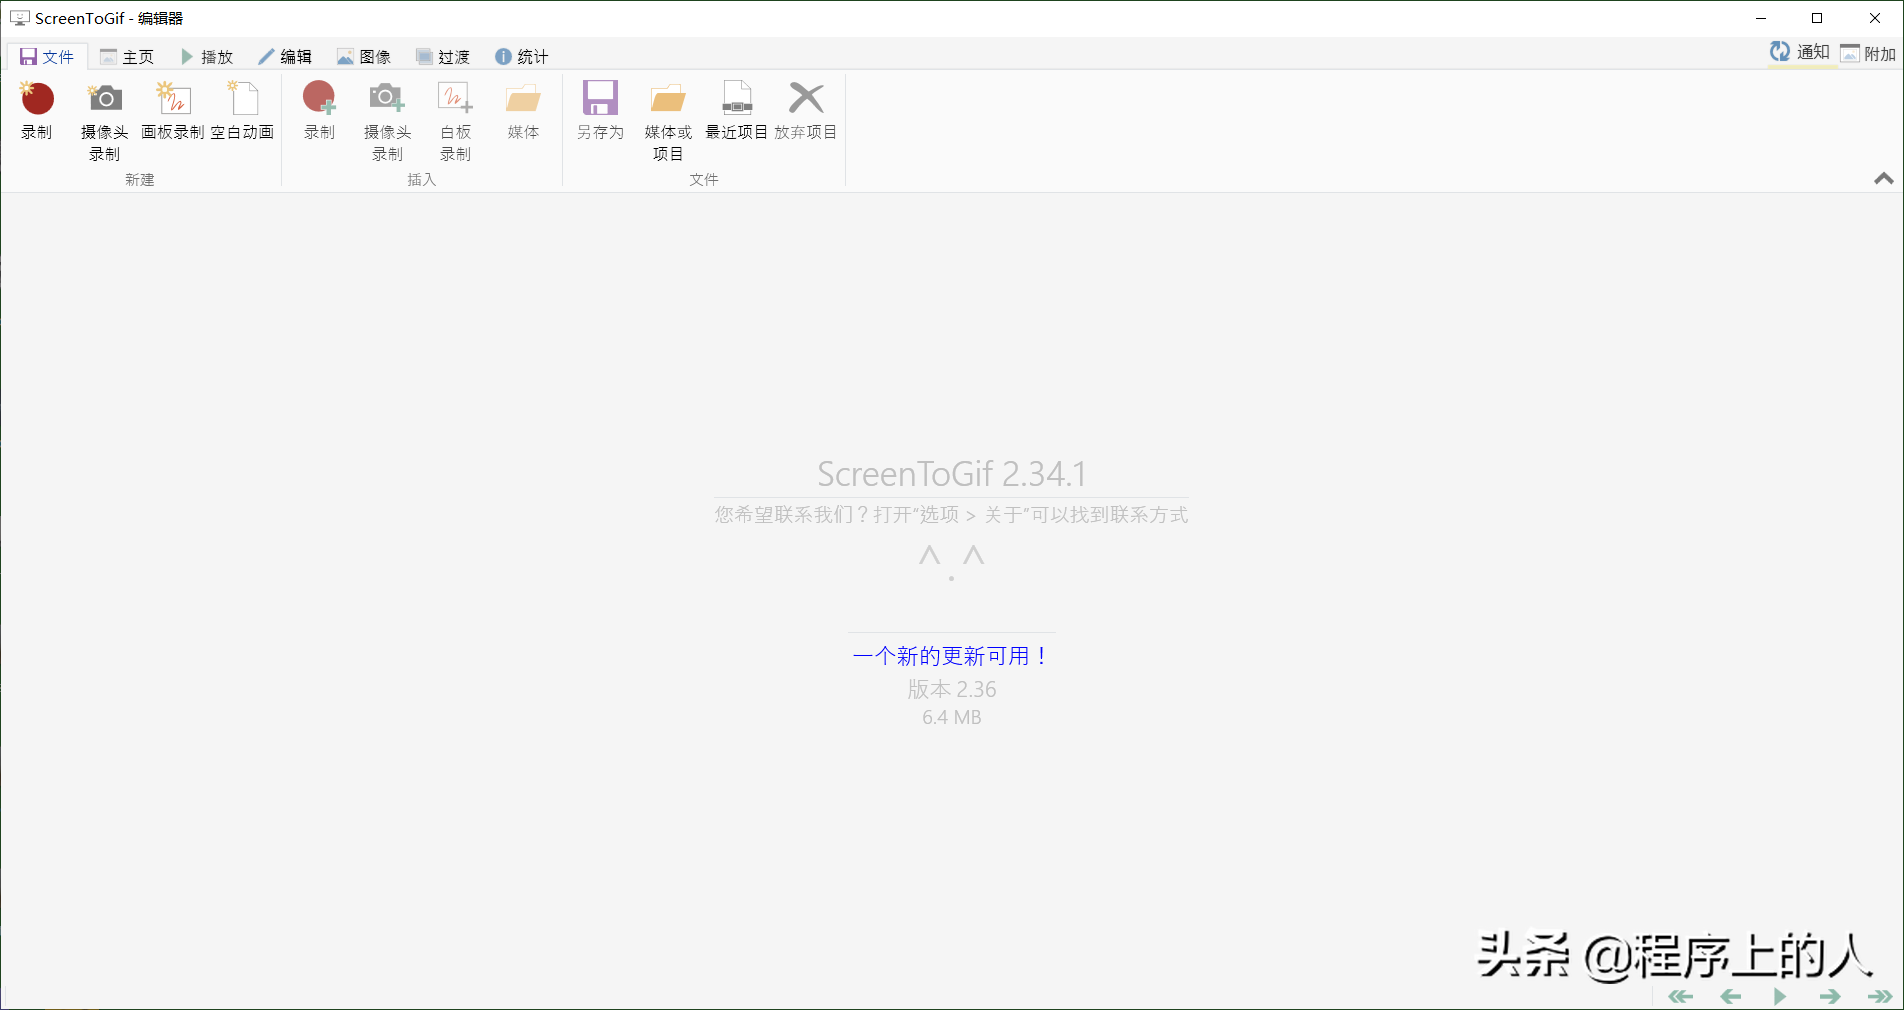The width and height of the screenshot is (1904, 1010).
Task: Switch to the Image (图像) tab
Action: click(364, 57)
